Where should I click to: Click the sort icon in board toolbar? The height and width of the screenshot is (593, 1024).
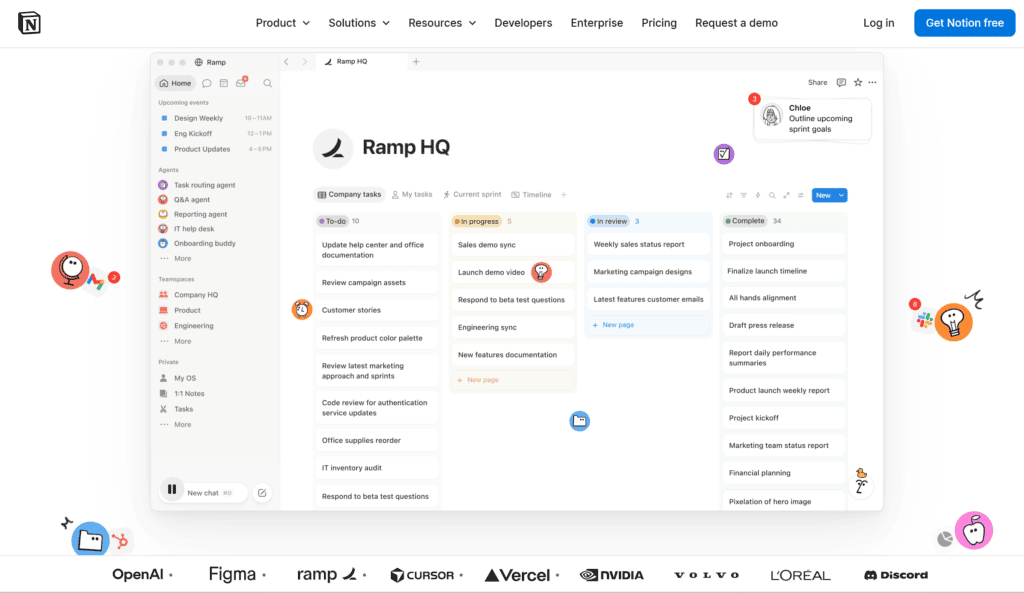[729, 195]
